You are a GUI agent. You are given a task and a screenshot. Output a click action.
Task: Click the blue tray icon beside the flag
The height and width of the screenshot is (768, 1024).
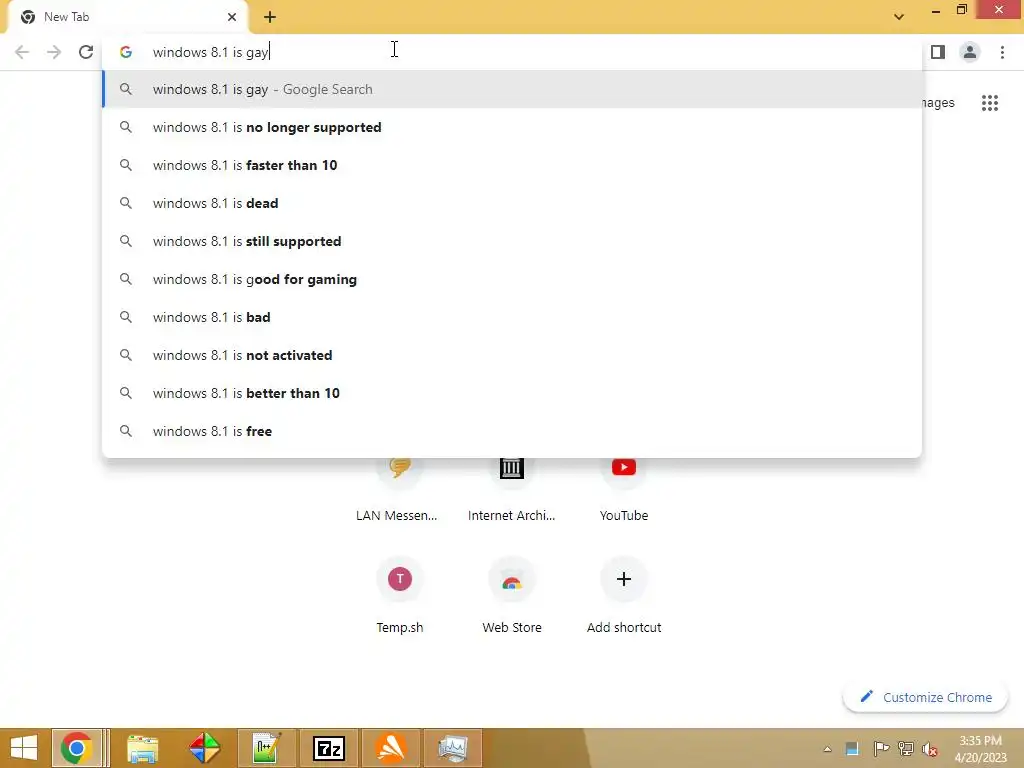pyautogui.click(x=852, y=748)
